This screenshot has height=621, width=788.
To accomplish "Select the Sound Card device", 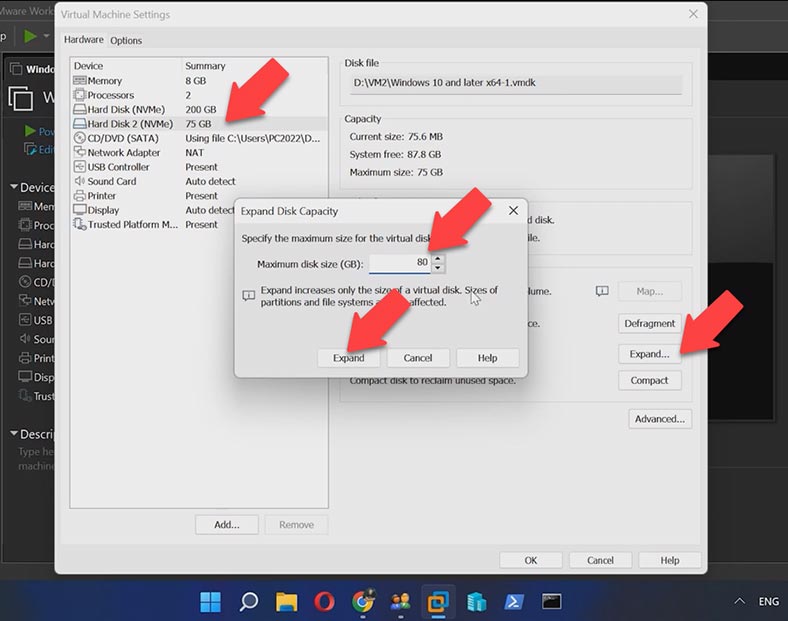I will coord(111,182).
